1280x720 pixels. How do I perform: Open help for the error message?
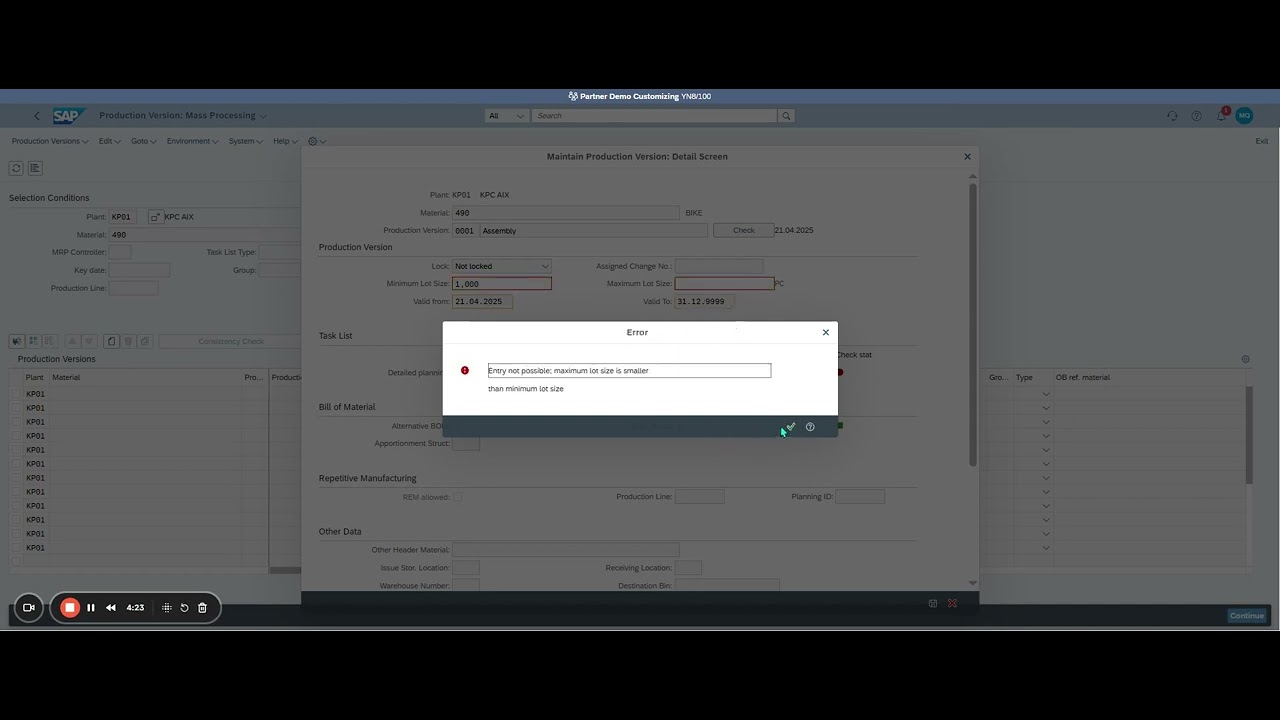click(x=810, y=427)
